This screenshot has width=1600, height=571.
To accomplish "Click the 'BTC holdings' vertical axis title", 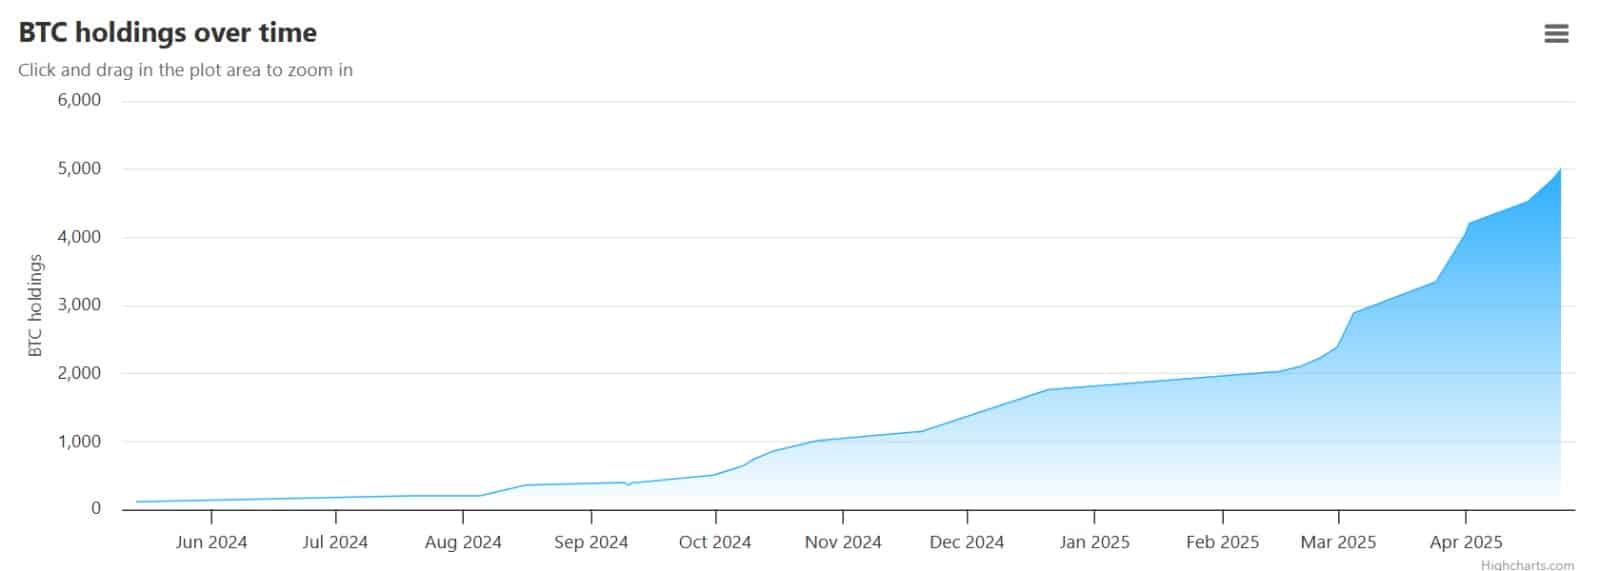I will (35, 306).
